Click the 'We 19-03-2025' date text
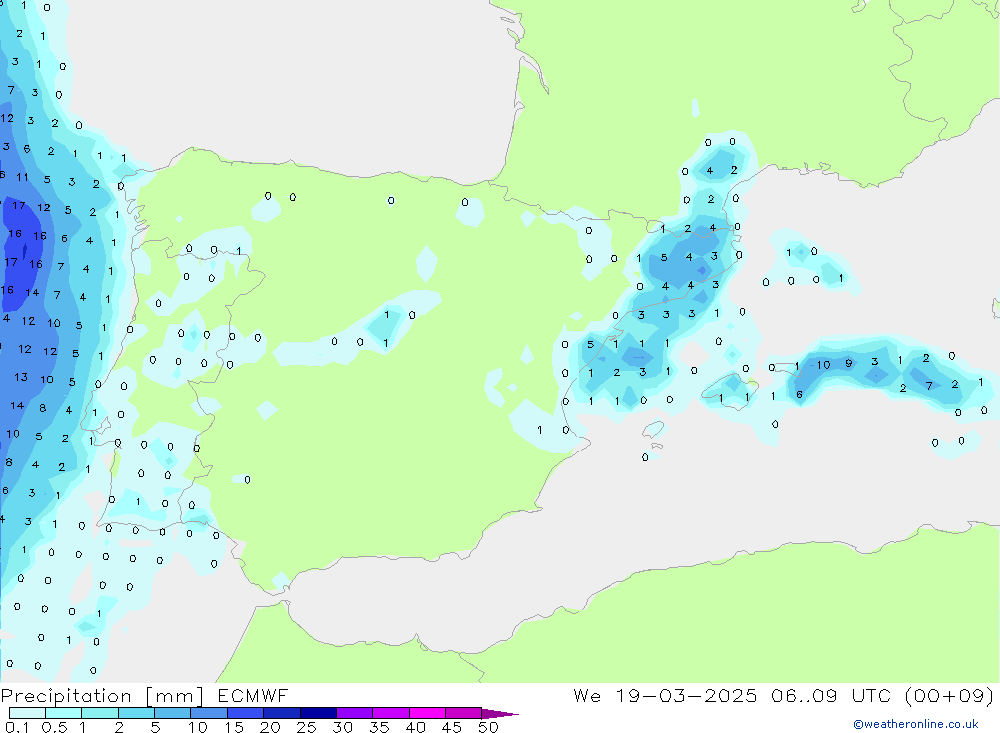The width and height of the screenshot is (1000, 733). point(665,695)
